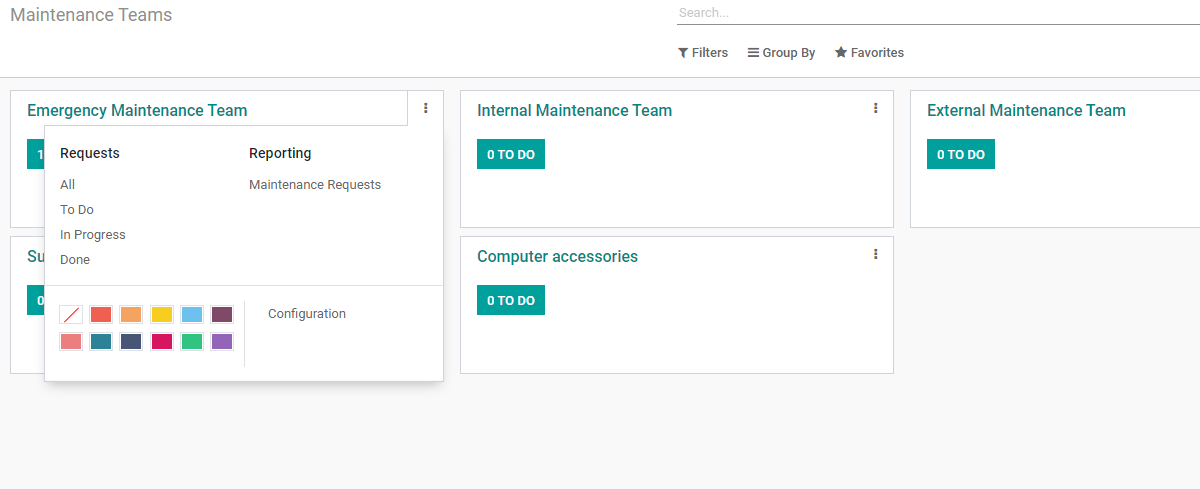
Task: Pick the dark navy color swatch
Action: [x=131, y=341]
